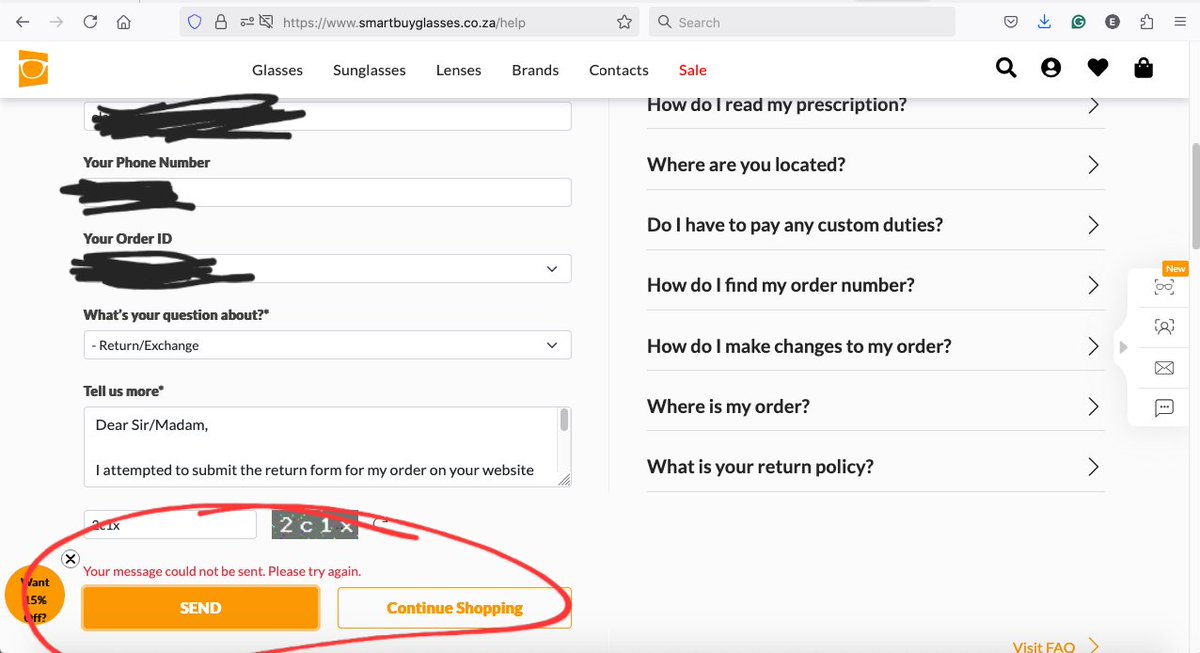Open extensions puzzle-piece menu
Screen dimensions: 1200x653
(1146, 22)
